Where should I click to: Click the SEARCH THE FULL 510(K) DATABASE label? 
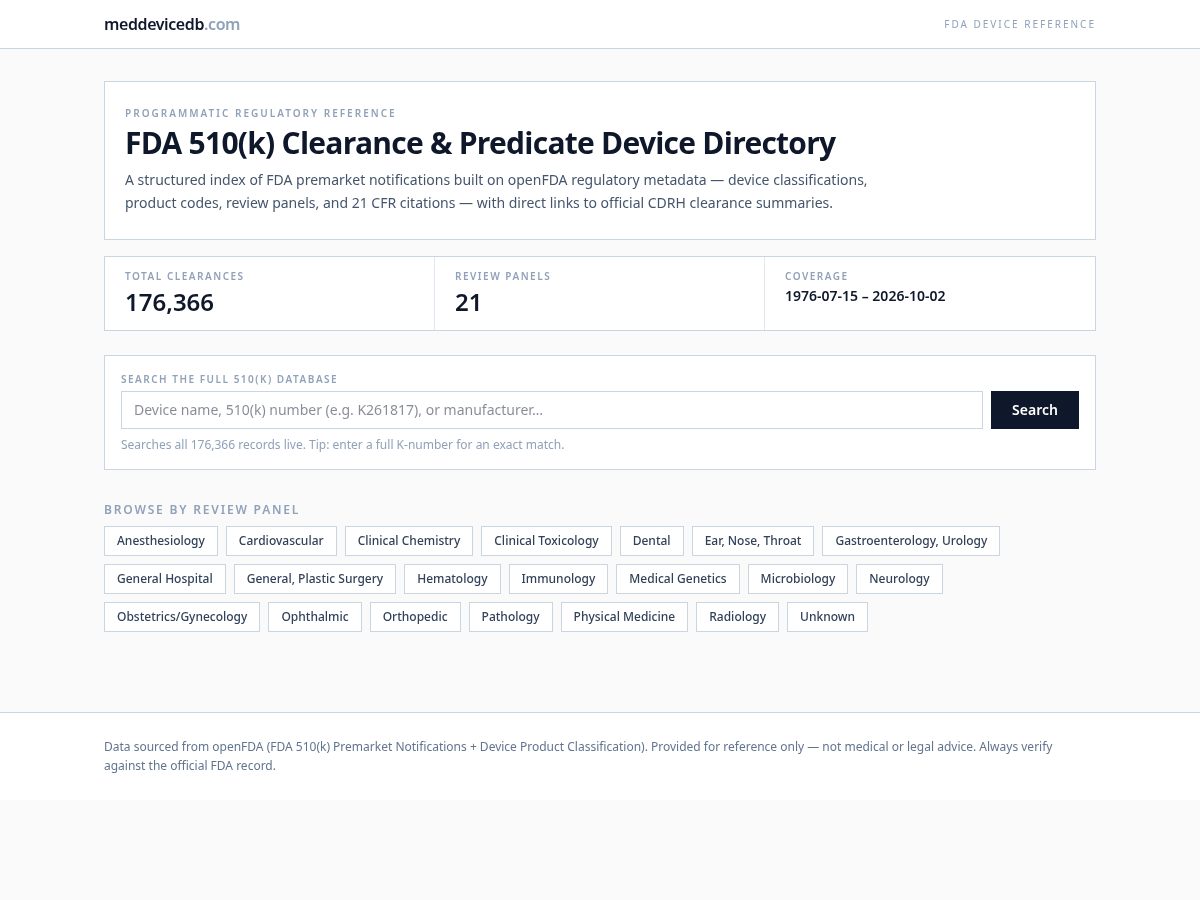pyautogui.click(x=229, y=379)
